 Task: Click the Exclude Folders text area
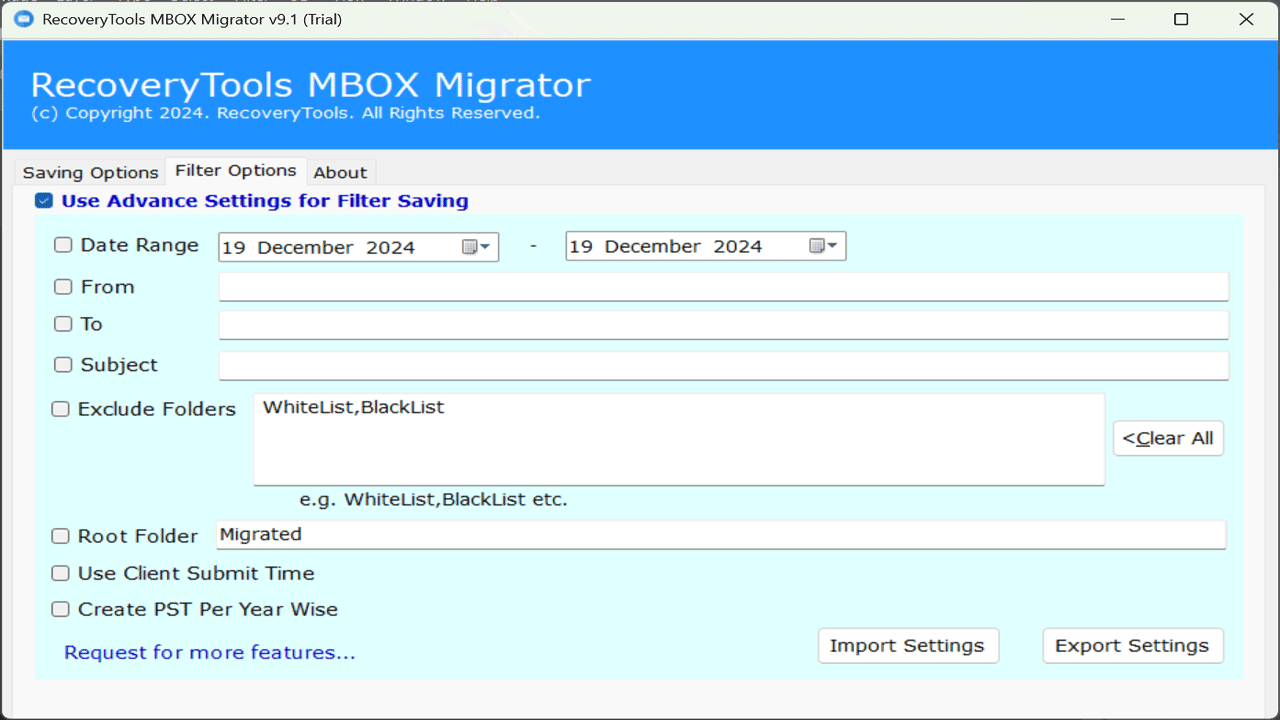pos(679,439)
